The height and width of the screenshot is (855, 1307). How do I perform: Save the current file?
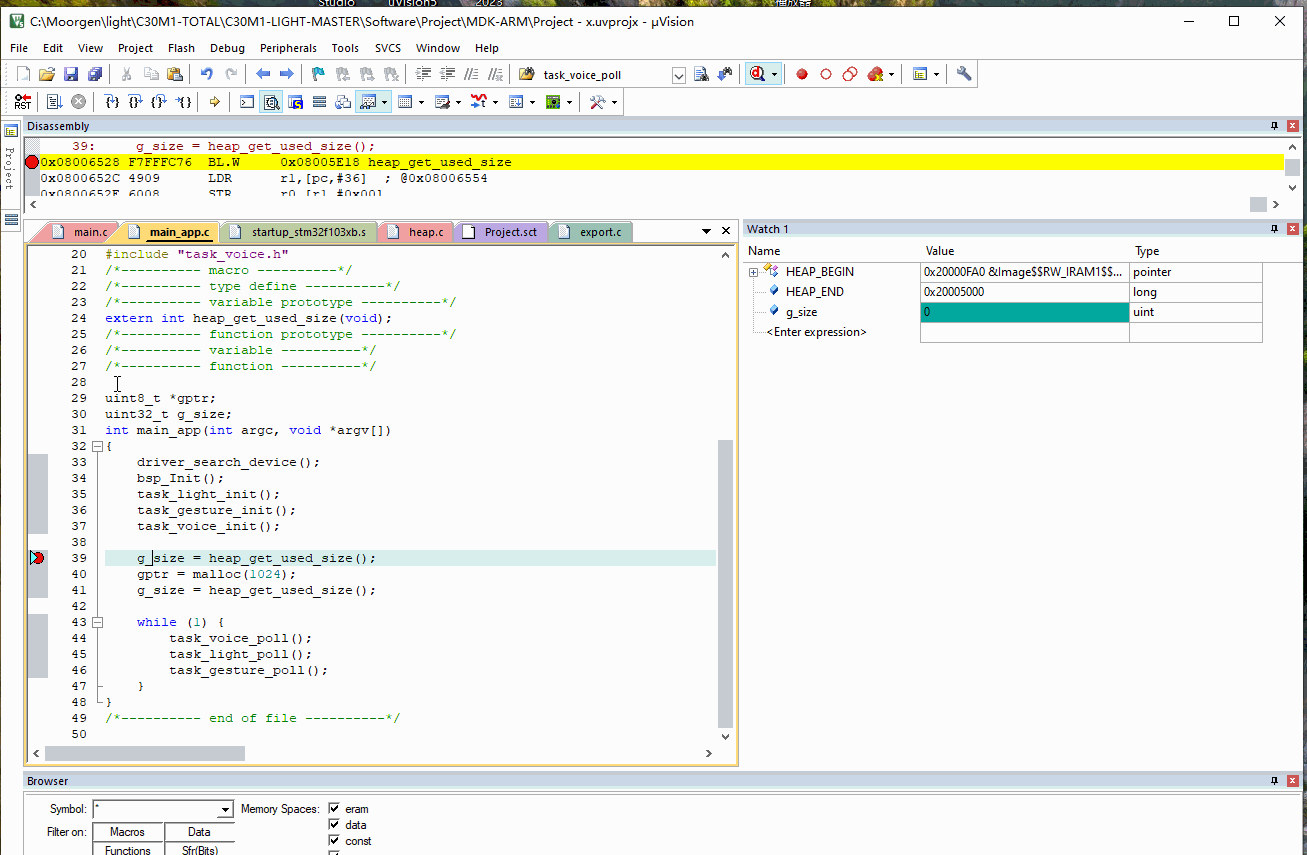71,74
